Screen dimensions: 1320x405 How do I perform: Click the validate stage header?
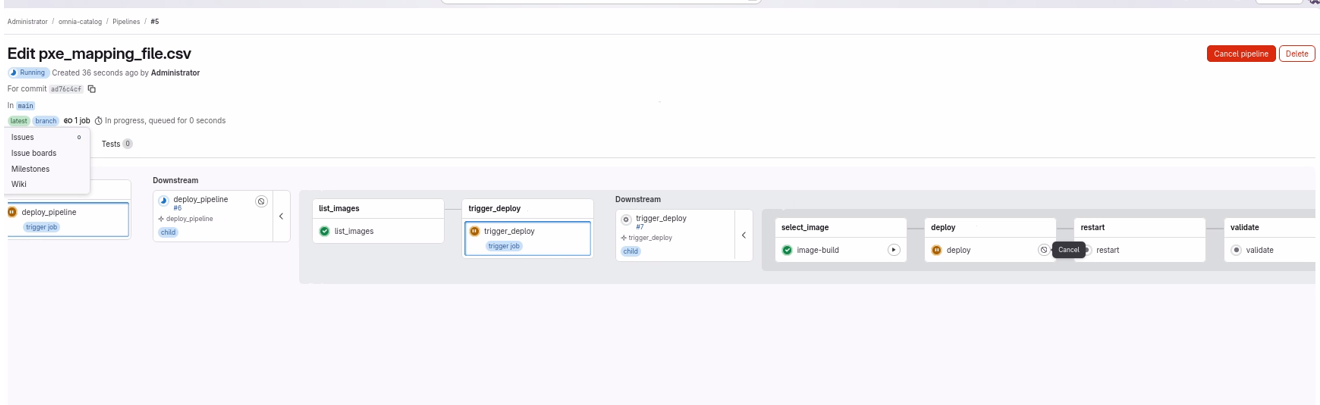tap(1245, 227)
